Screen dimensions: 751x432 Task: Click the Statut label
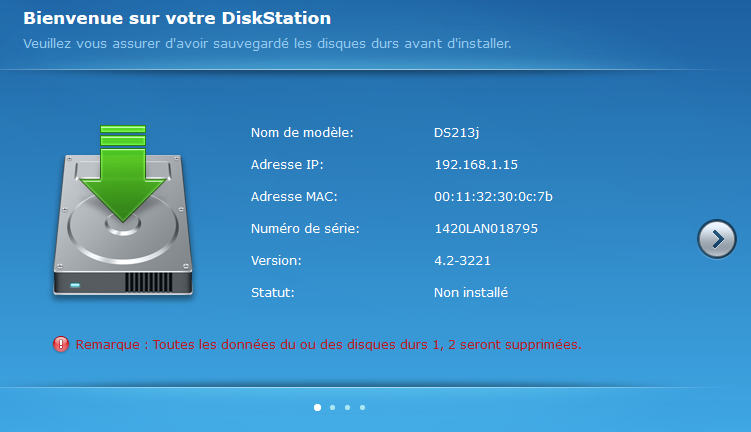[273, 293]
